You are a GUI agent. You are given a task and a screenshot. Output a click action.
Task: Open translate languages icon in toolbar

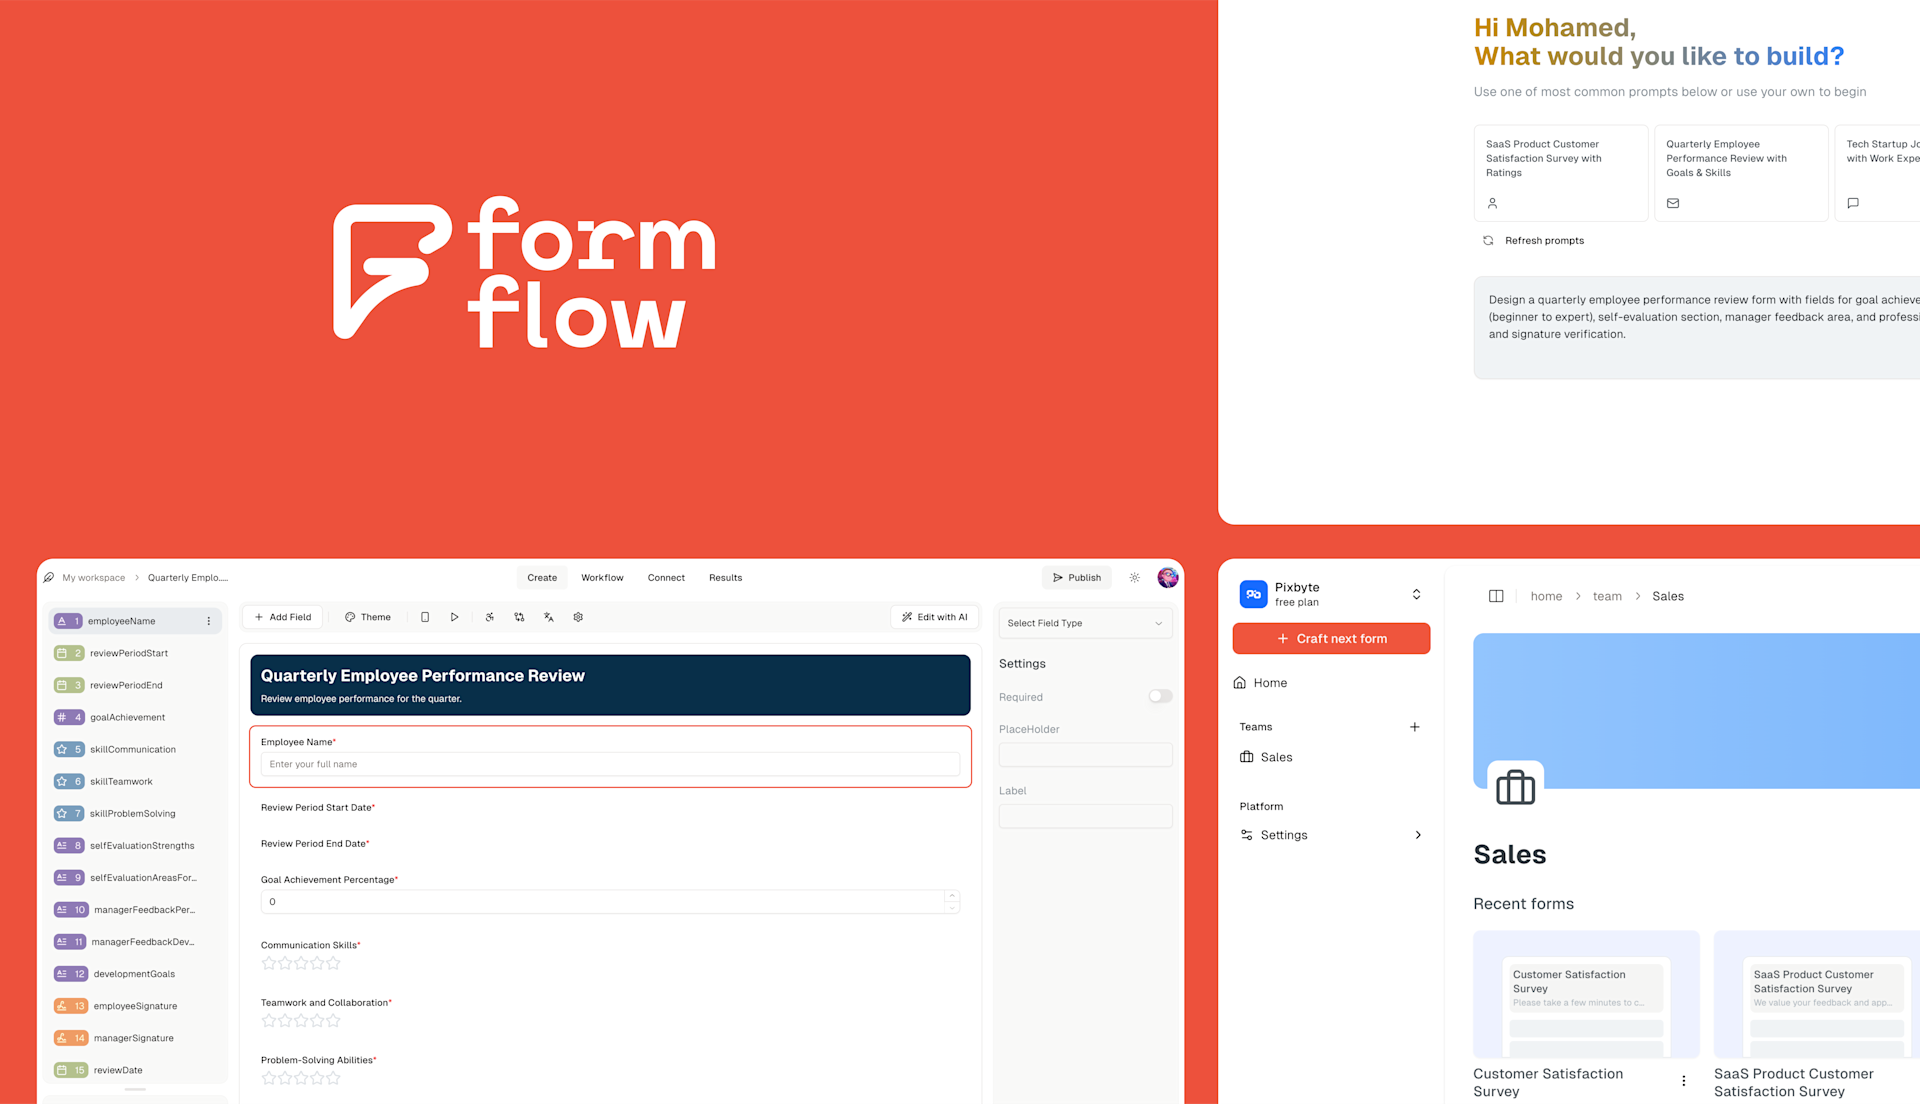(x=549, y=617)
